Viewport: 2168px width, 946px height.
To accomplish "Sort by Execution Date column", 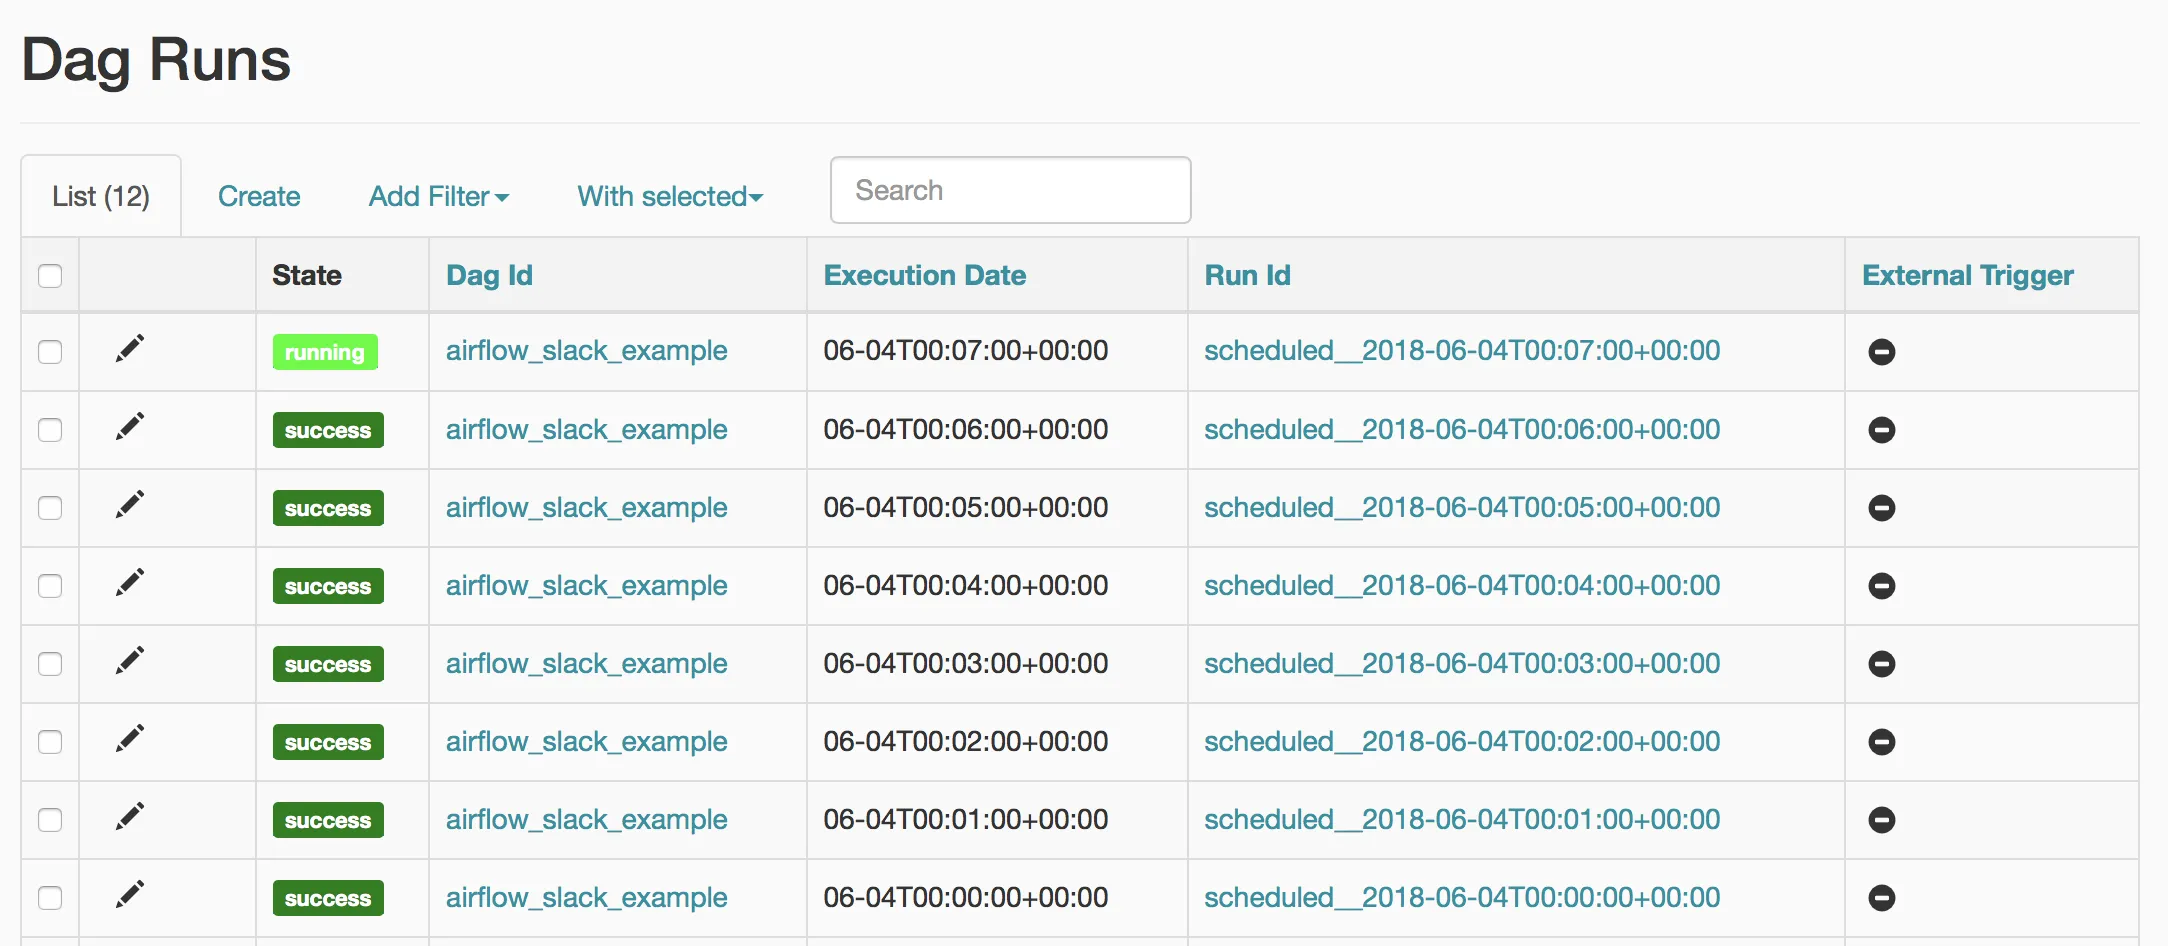I will pos(924,275).
